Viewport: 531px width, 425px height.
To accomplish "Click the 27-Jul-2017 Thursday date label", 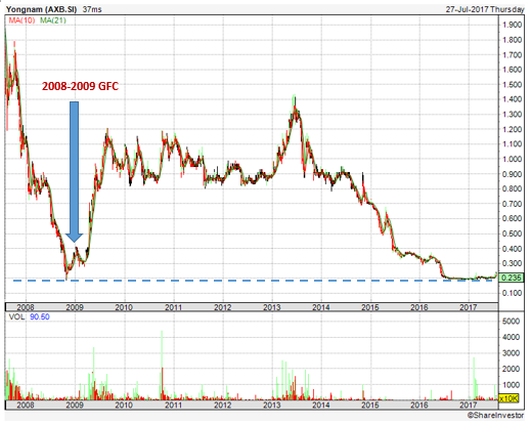I will click(485, 9).
